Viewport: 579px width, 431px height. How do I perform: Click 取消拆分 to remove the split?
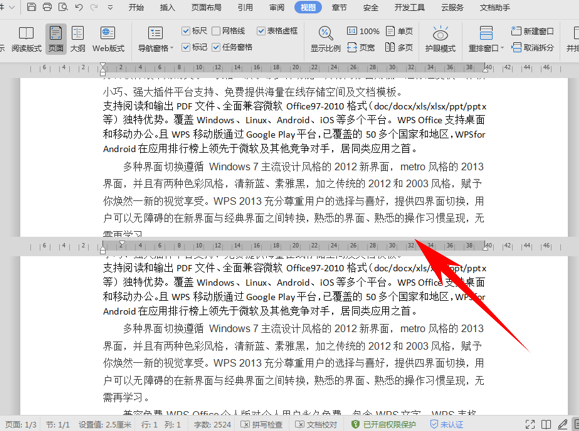click(532, 47)
